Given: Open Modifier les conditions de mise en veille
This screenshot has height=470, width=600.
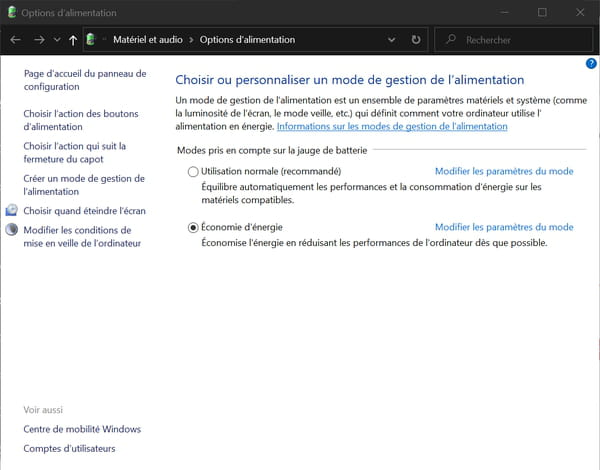Looking at the screenshot, I should (x=82, y=237).
